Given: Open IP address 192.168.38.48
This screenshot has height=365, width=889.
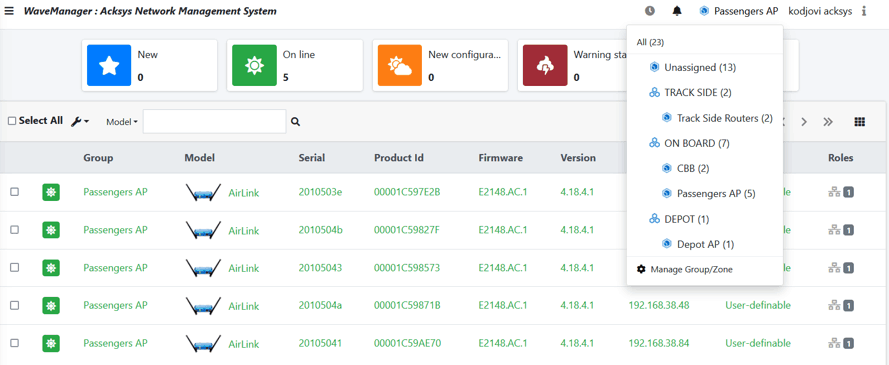Looking at the screenshot, I should [x=659, y=305].
